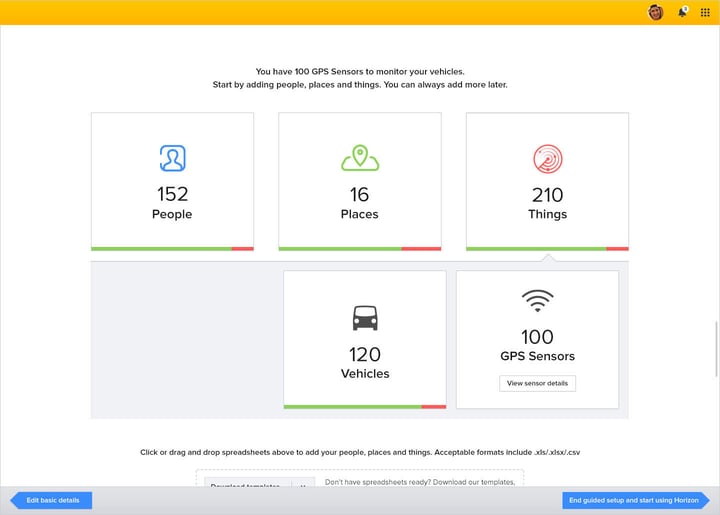Open the notifications bell

[683, 12]
